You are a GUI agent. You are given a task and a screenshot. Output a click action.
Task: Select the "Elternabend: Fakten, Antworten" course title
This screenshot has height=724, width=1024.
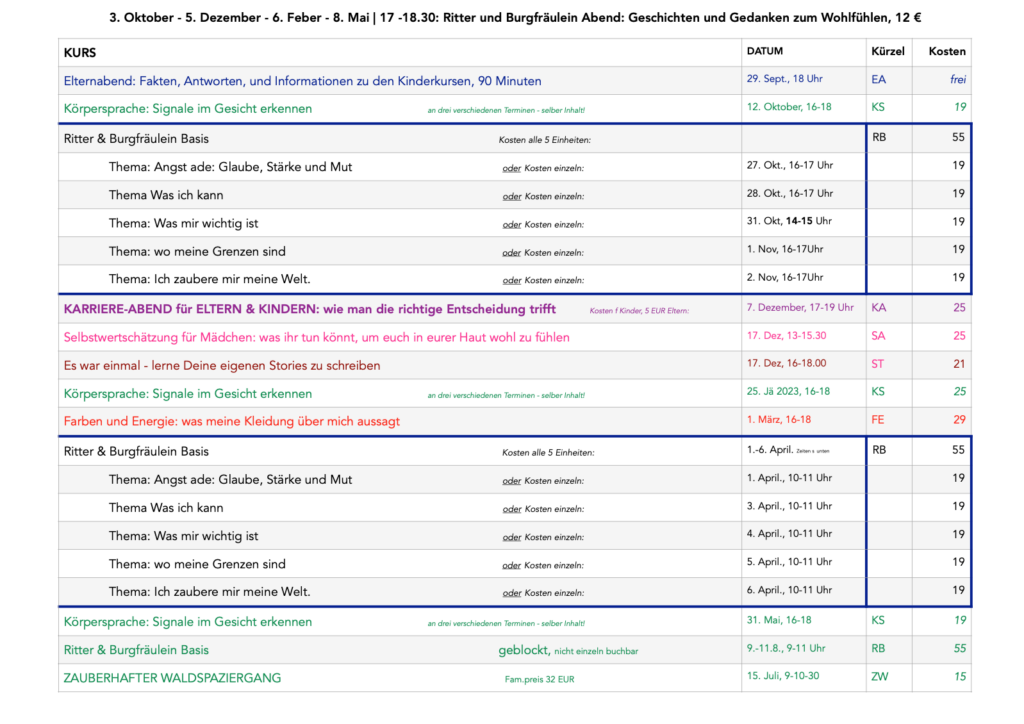click(x=302, y=81)
